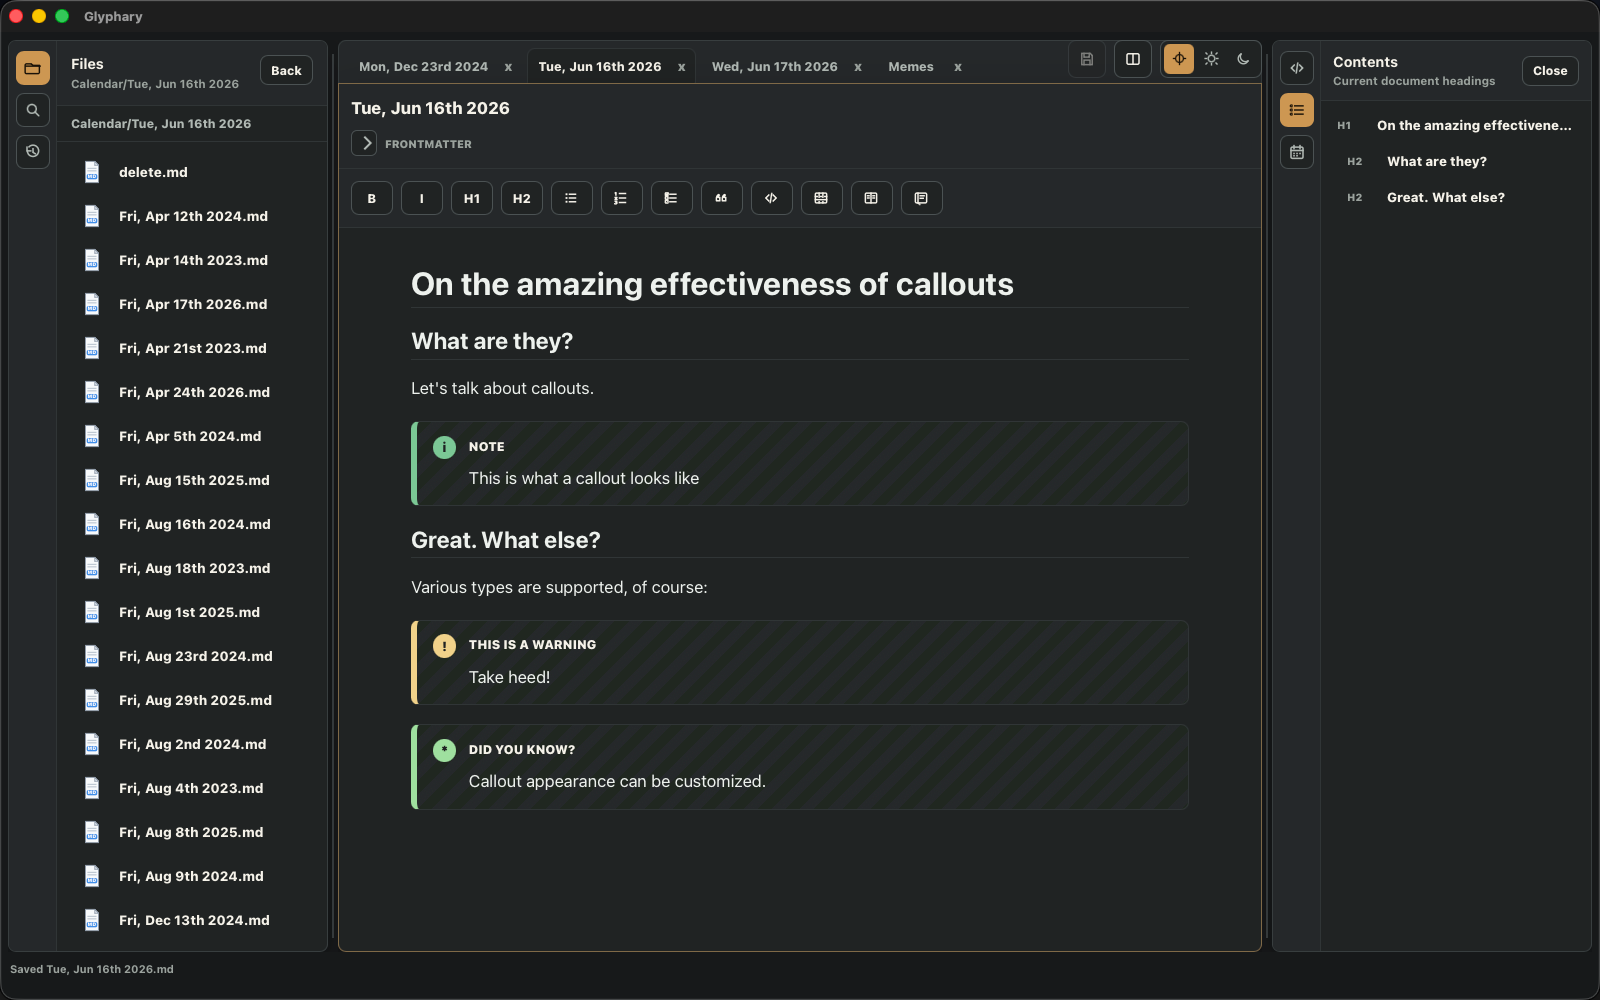Jump to 'On the amazing effectivene...' heading
Image resolution: width=1600 pixels, height=1000 pixels.
(1455, 125)
